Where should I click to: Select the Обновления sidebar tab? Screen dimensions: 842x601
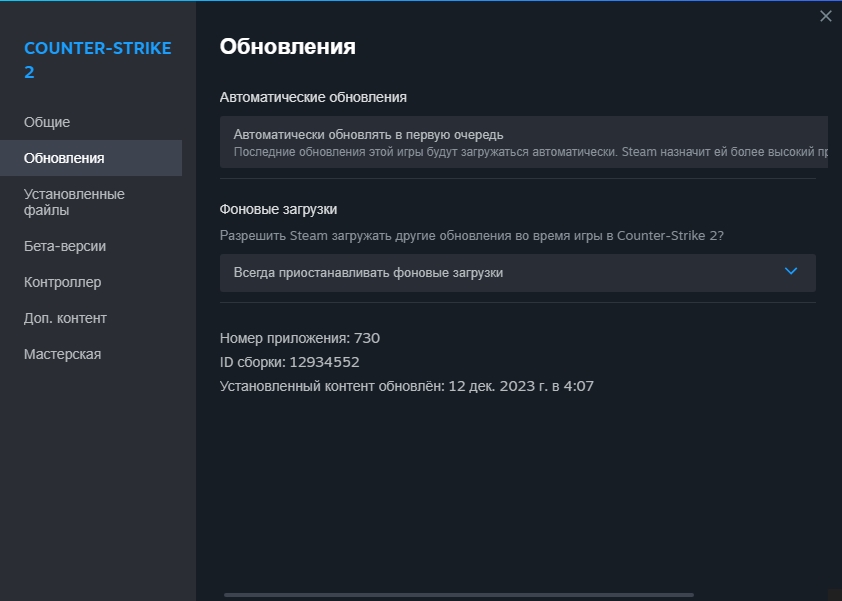(64, 158)
